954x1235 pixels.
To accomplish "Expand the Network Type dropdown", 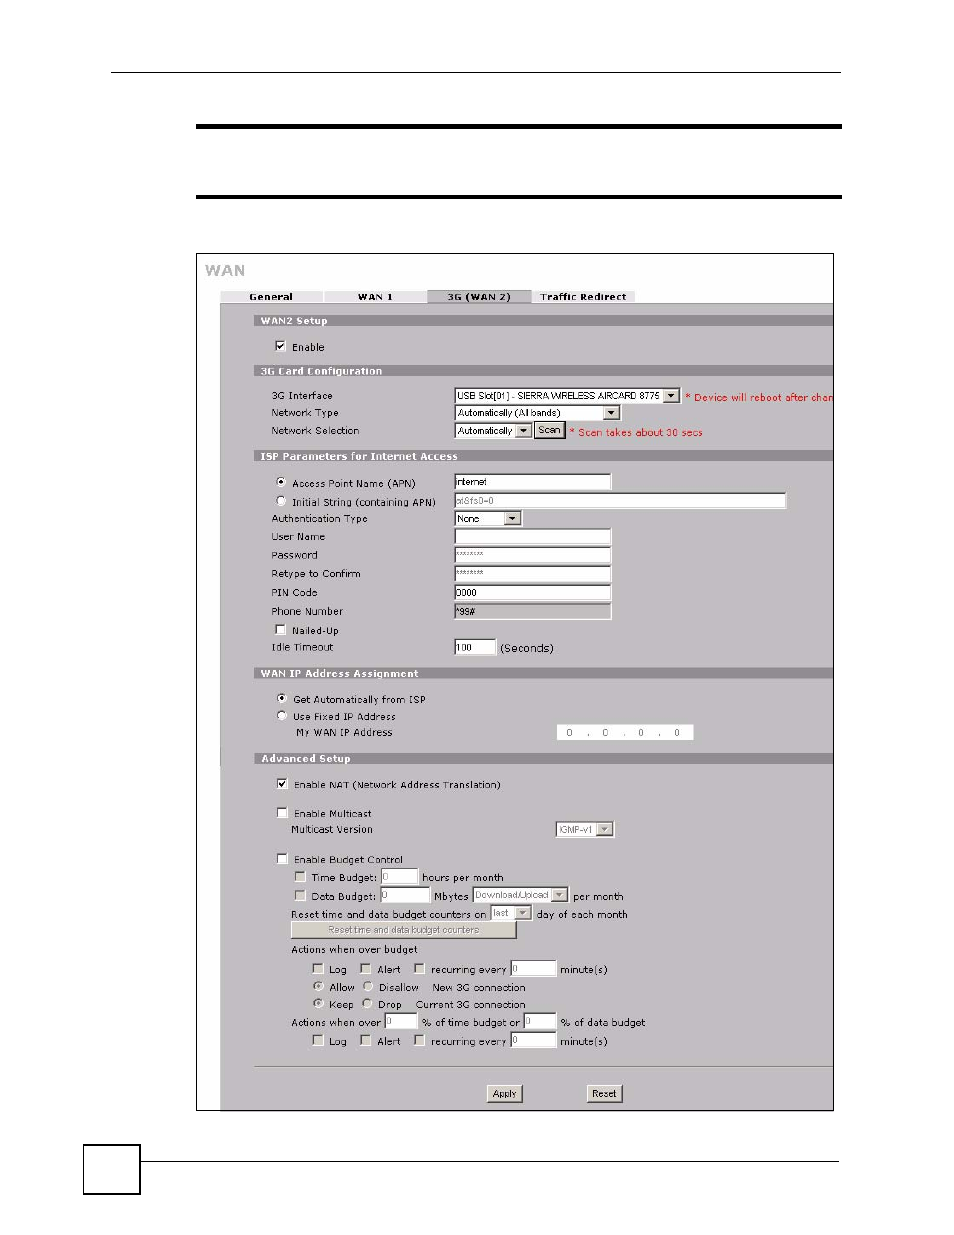I will point(537,413).
